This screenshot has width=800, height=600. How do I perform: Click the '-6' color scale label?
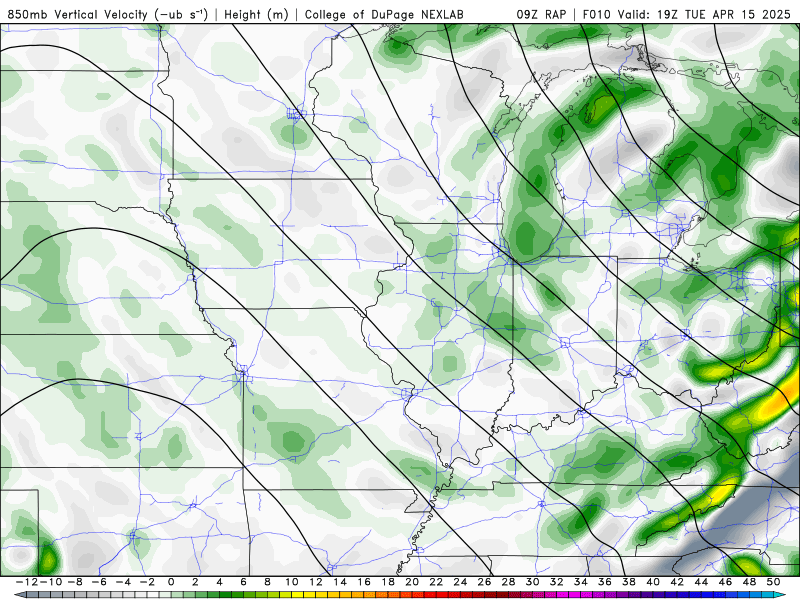(98, 582)
